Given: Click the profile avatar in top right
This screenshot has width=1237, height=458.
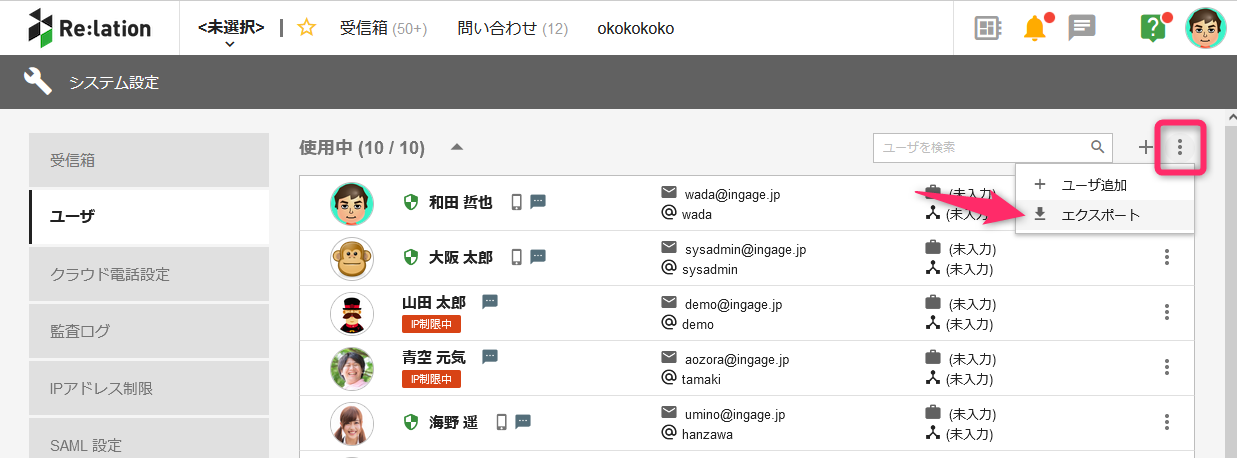Looking at the screenshot, I should tap(1205, 28).
